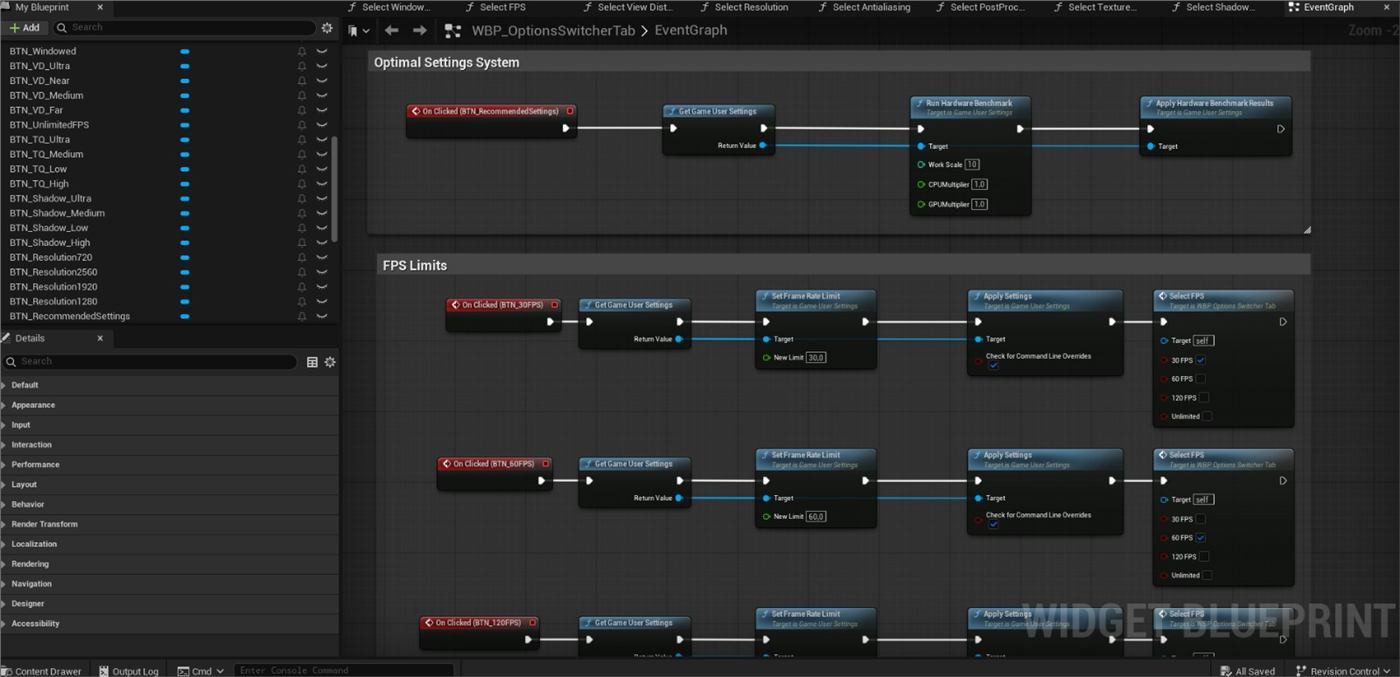Open the graph bookmarks dropdown icon
Image resolution: width=1400 pixels, height=677 pixels.
(x=357, y=31)
